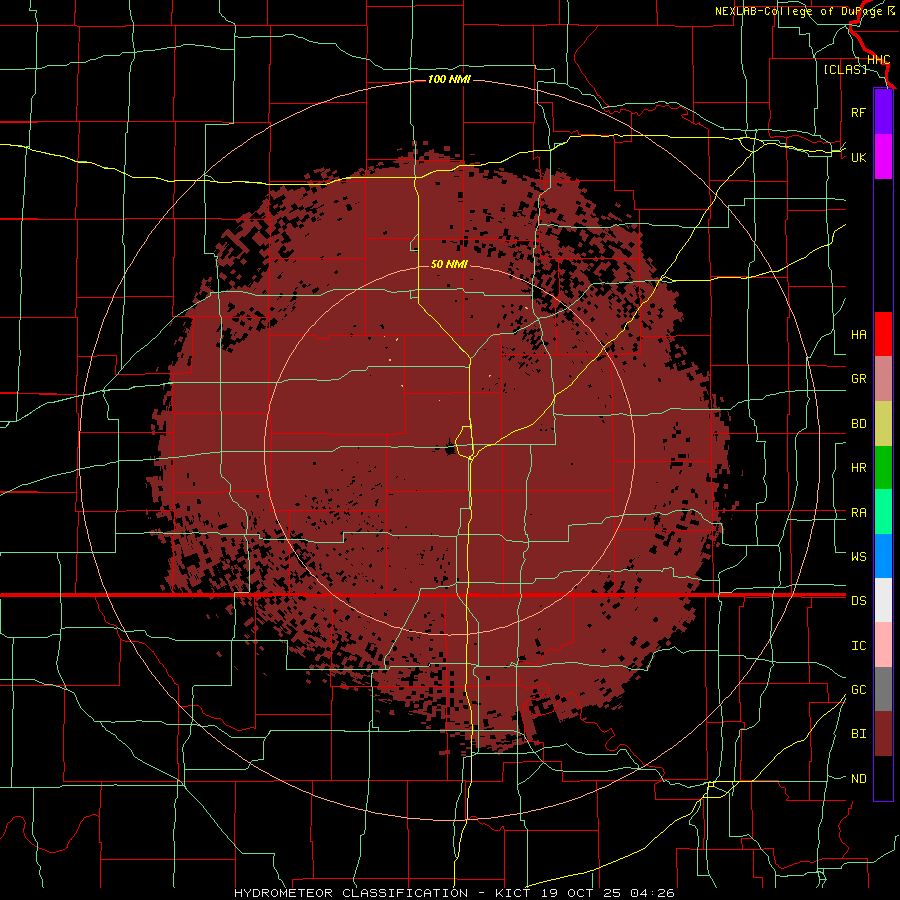Image resolution: width=900 pixels, height=900 pixels.
Task: Click the "RA" legend label
Action: pyautogui.click(x=858, y=513)
